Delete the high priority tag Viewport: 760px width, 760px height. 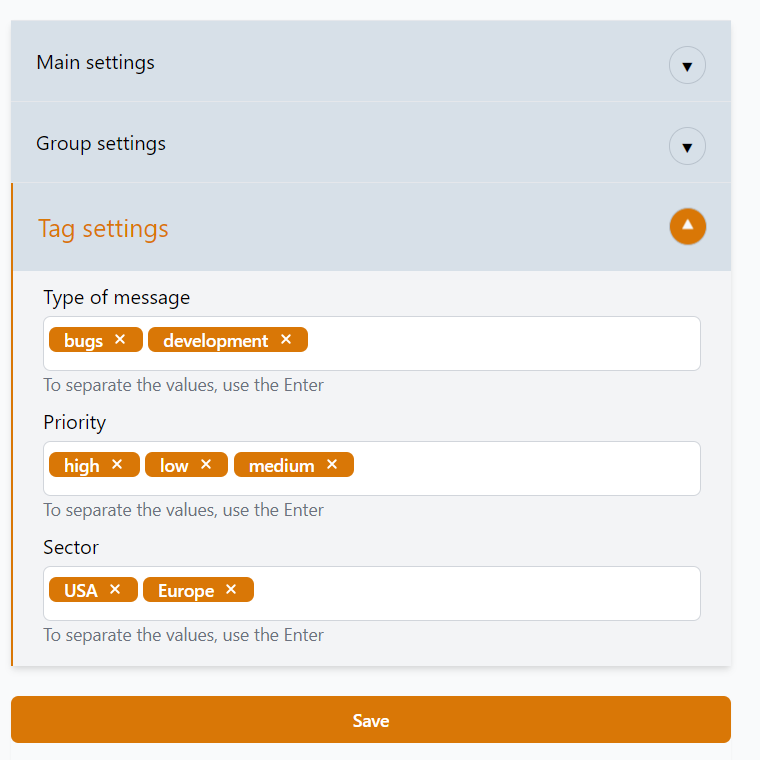click(x=117, y=465)
